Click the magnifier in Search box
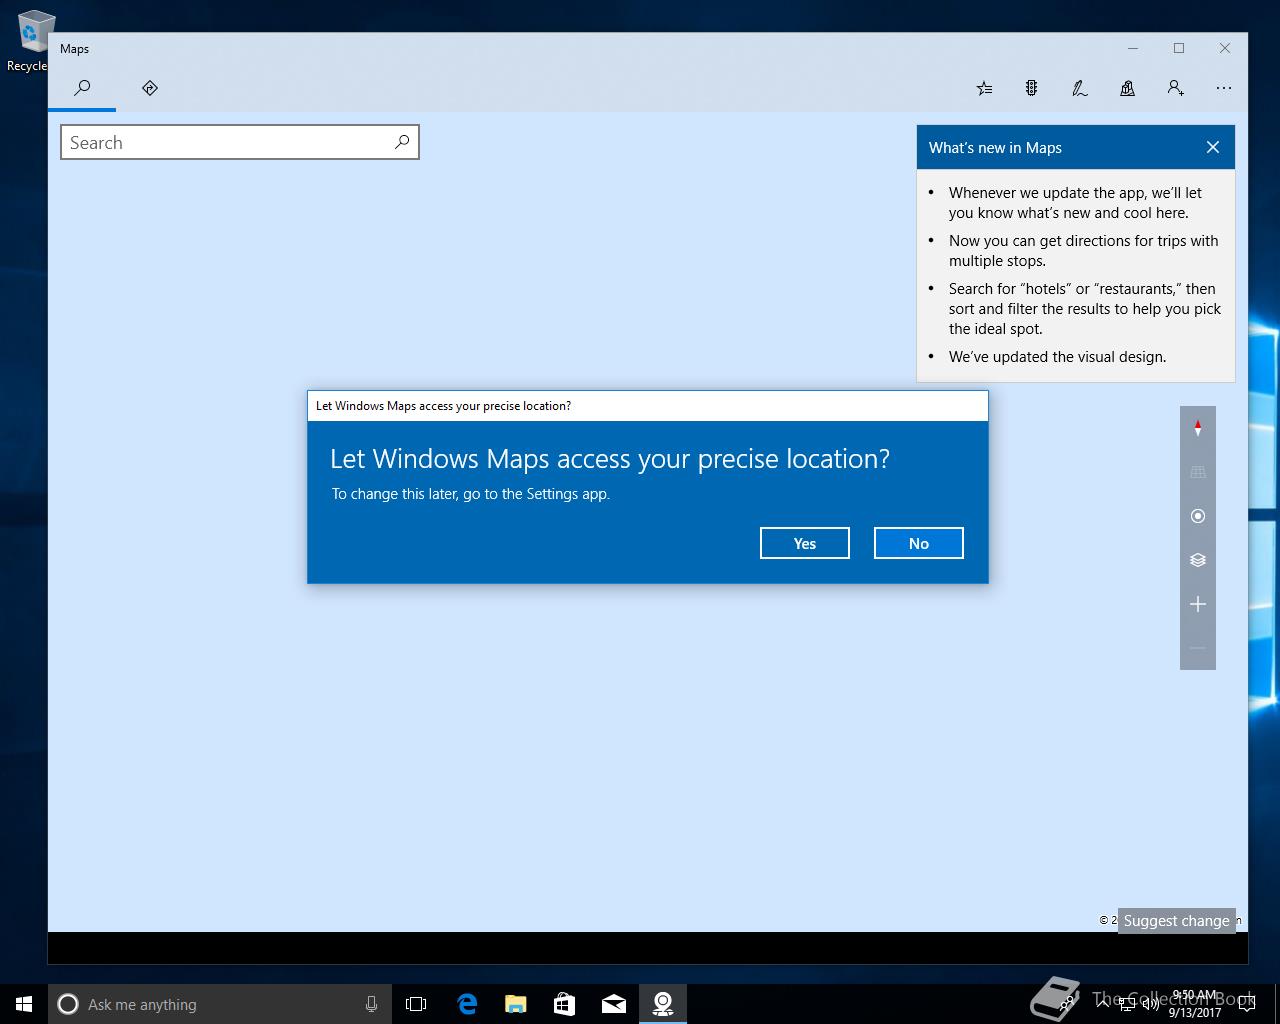1280x1024 pixels. point(401,142)
